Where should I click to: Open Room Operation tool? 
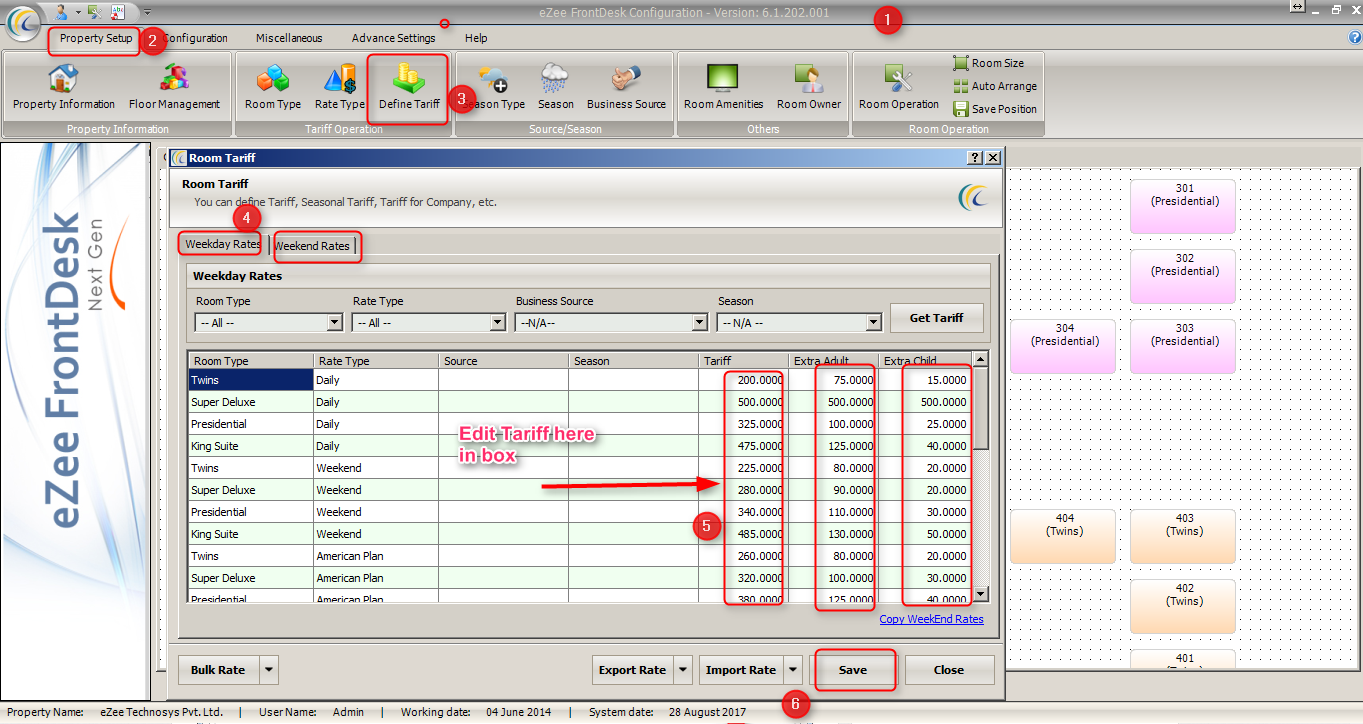pyautogui.click(x=899, y=87)
